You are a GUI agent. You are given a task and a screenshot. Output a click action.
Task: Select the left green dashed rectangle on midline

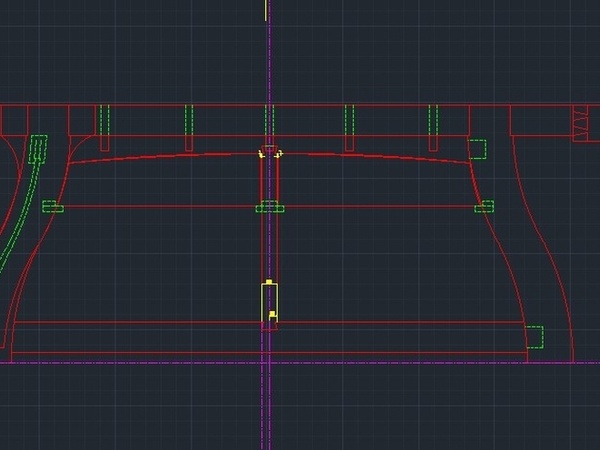click(52, 207)
